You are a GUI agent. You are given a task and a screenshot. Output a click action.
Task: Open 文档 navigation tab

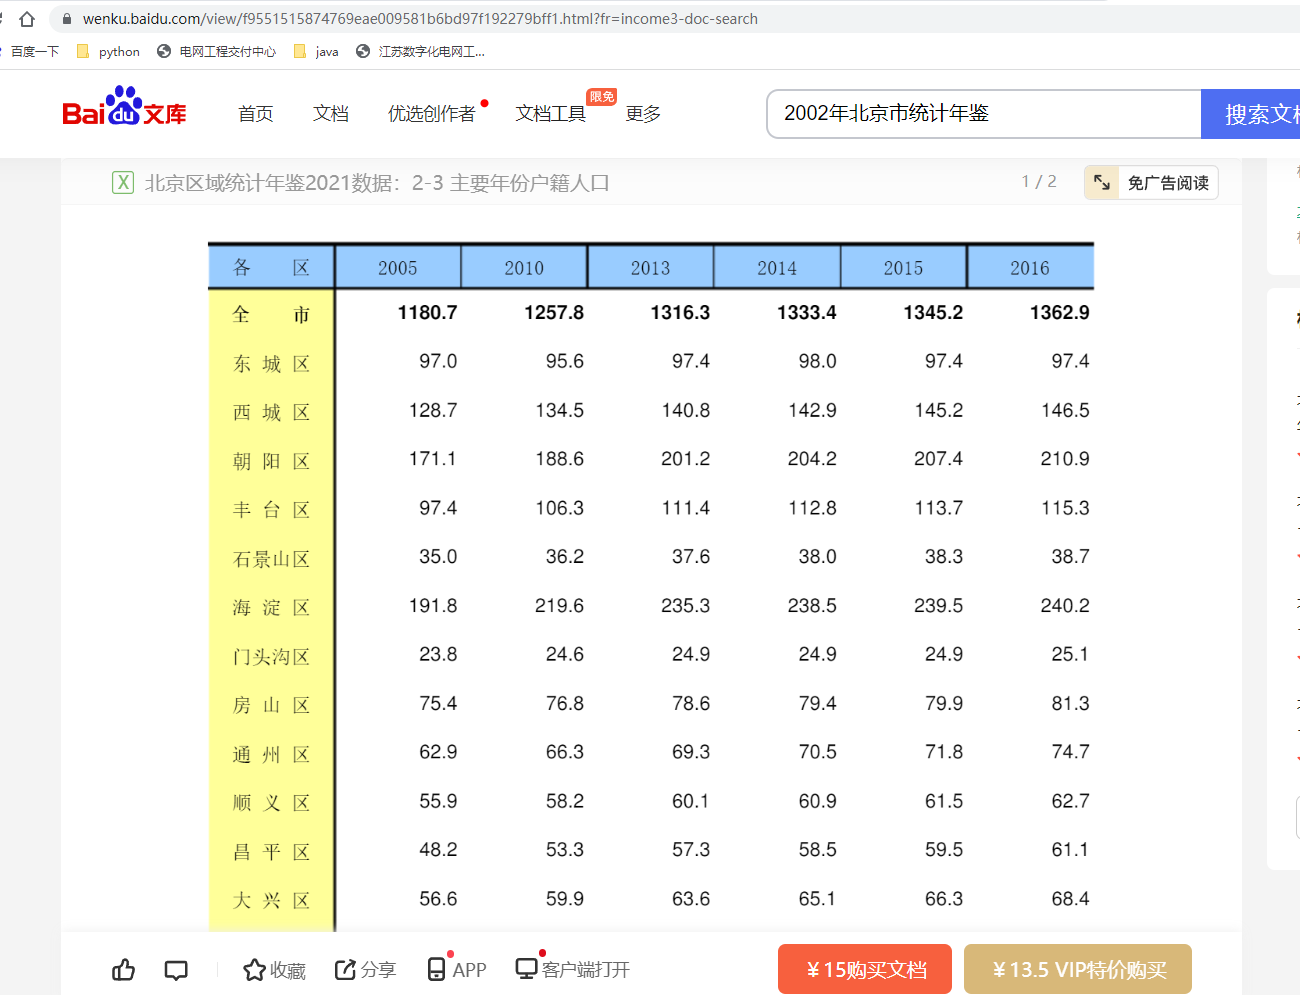point(331,114)
